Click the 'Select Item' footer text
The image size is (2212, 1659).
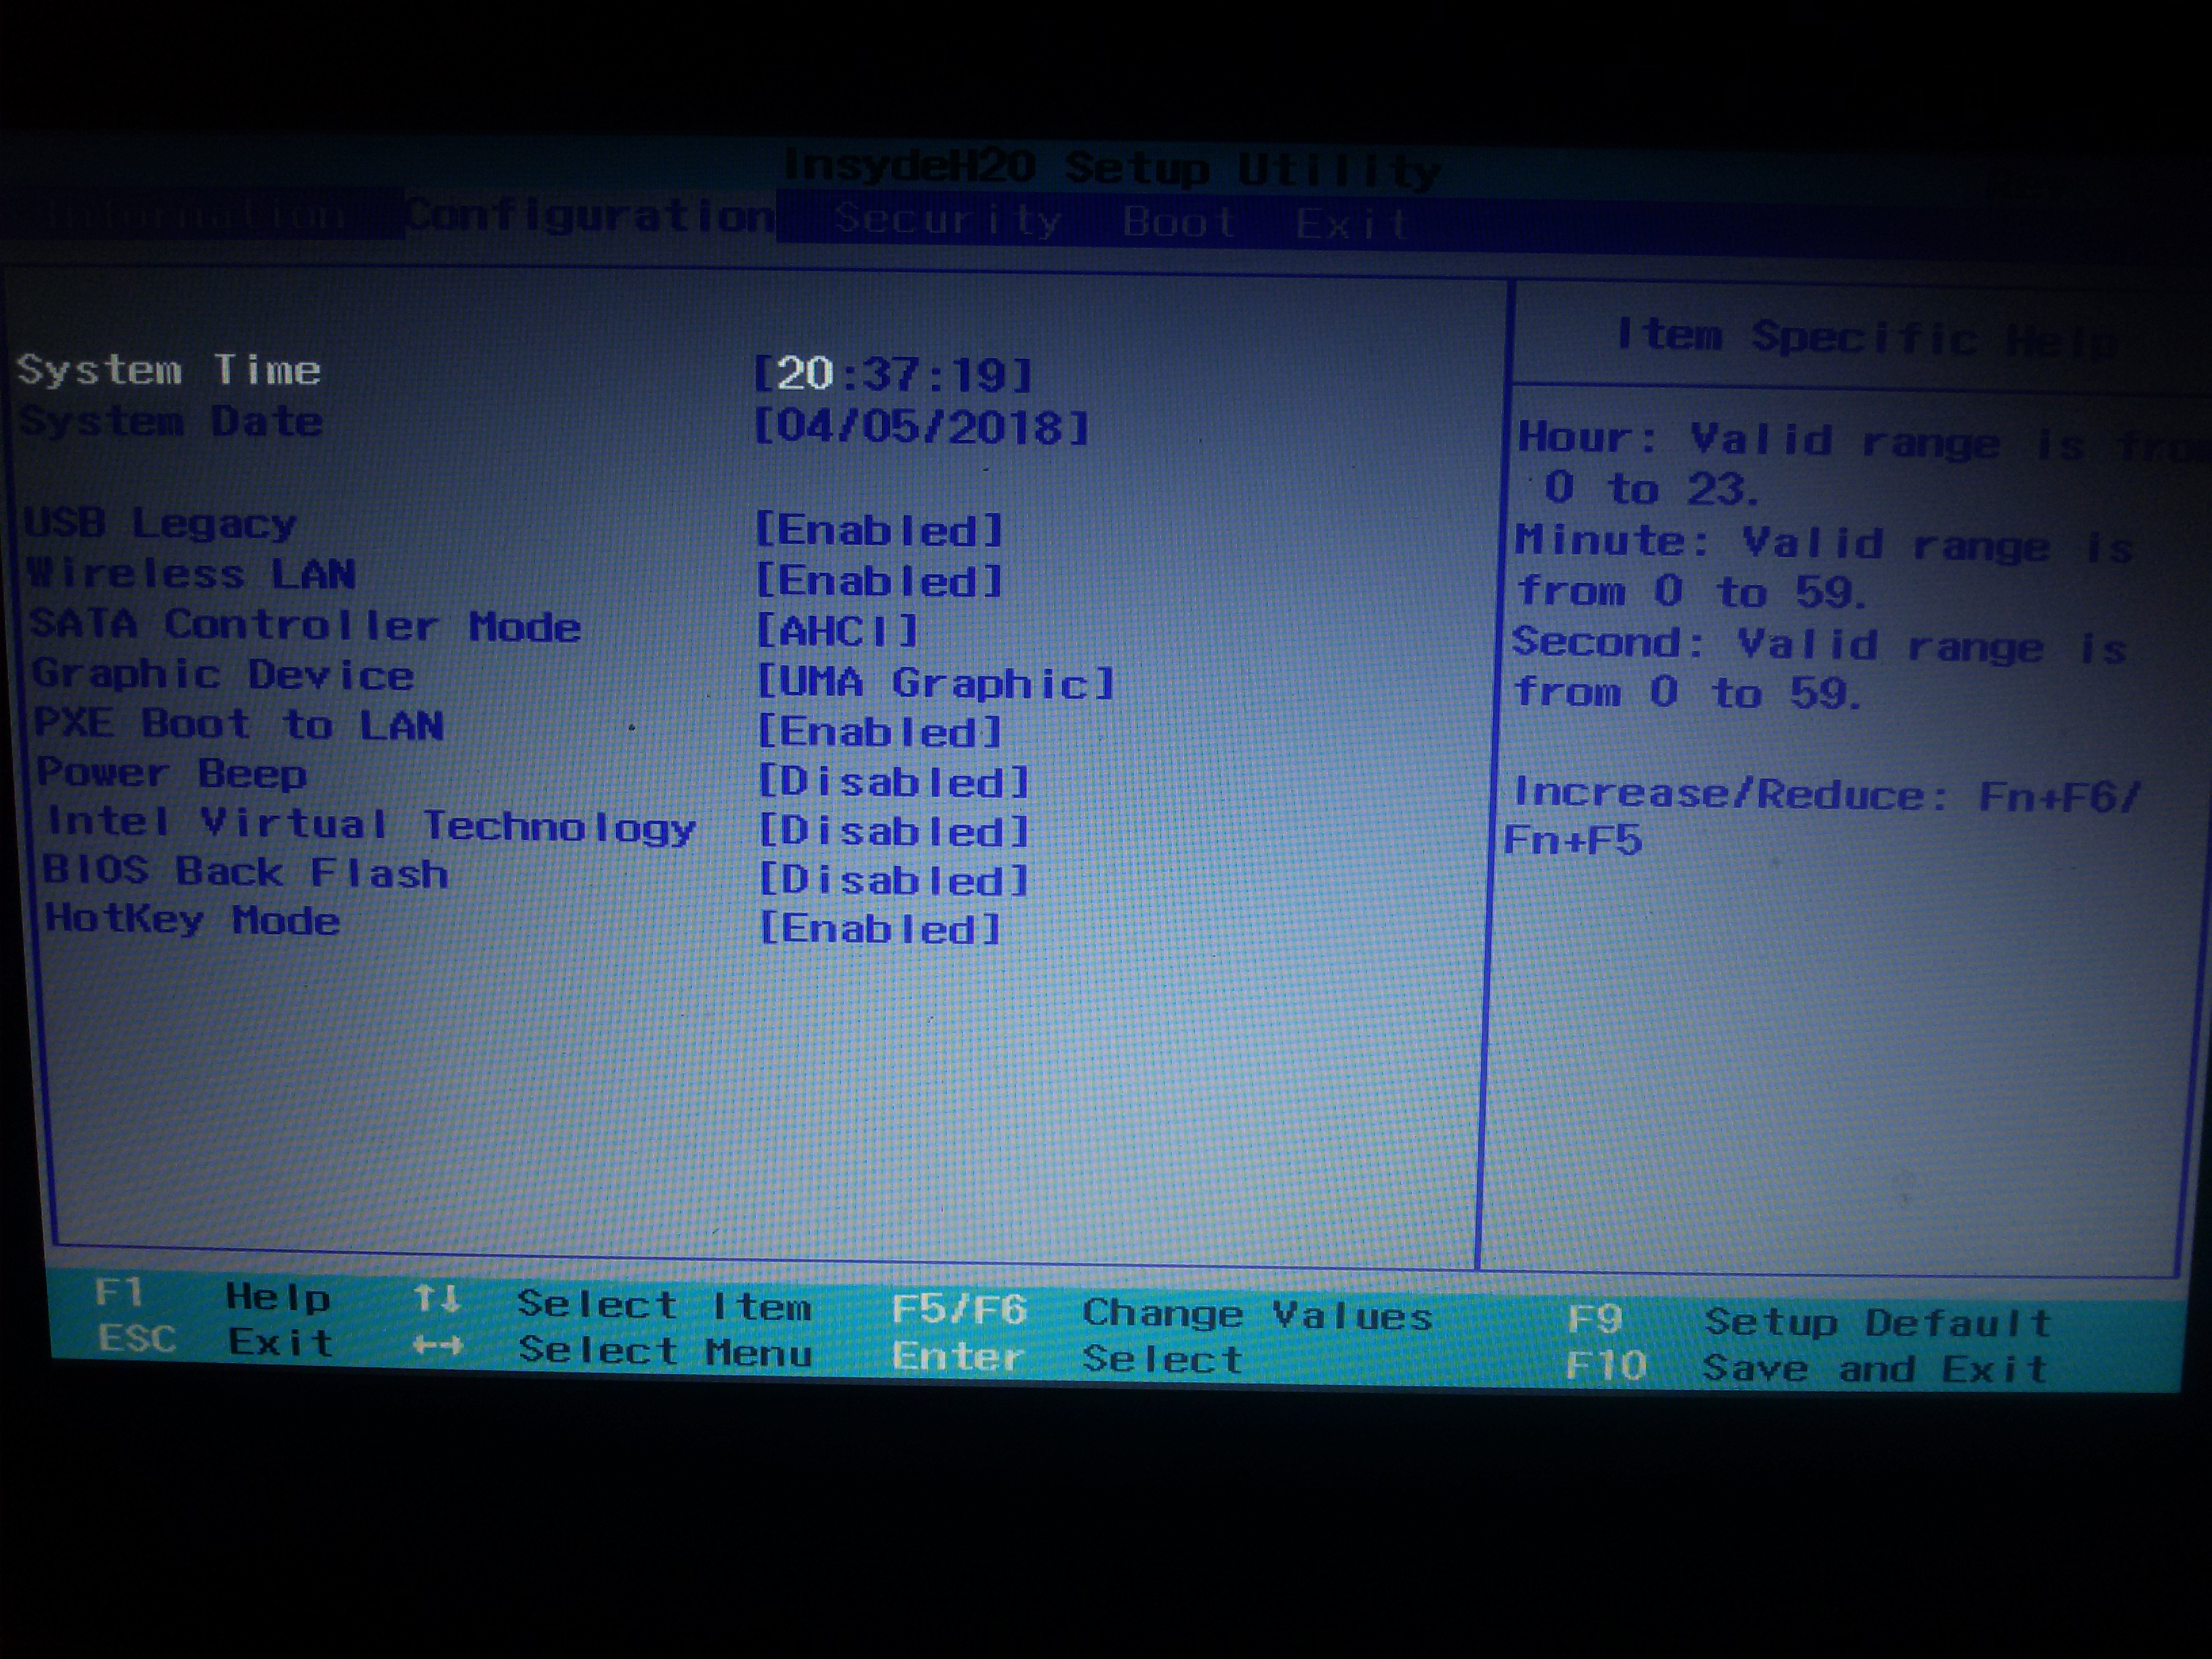[664, 1306]
